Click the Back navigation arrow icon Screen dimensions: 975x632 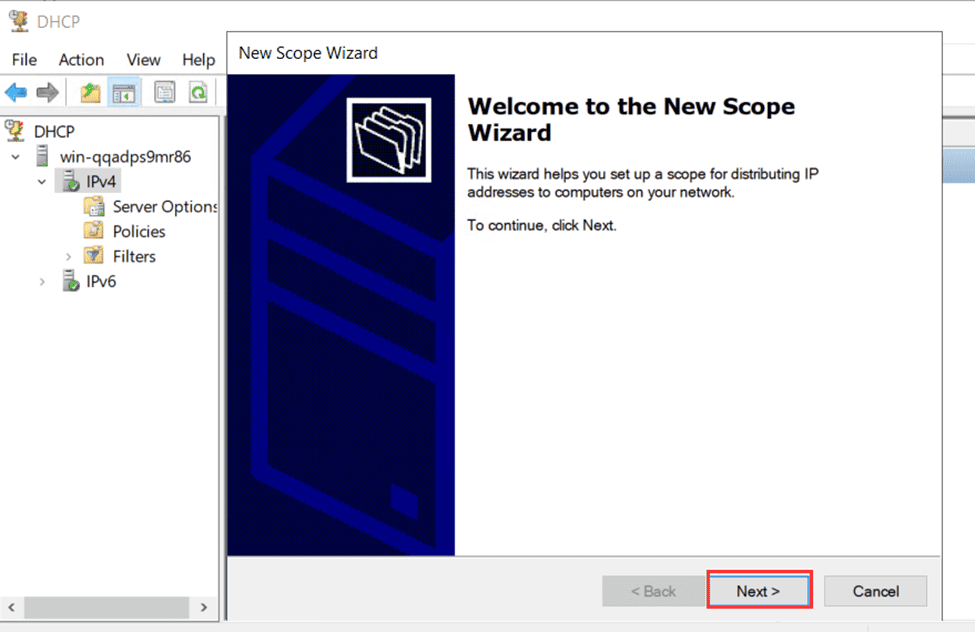(x=17, y=92)
